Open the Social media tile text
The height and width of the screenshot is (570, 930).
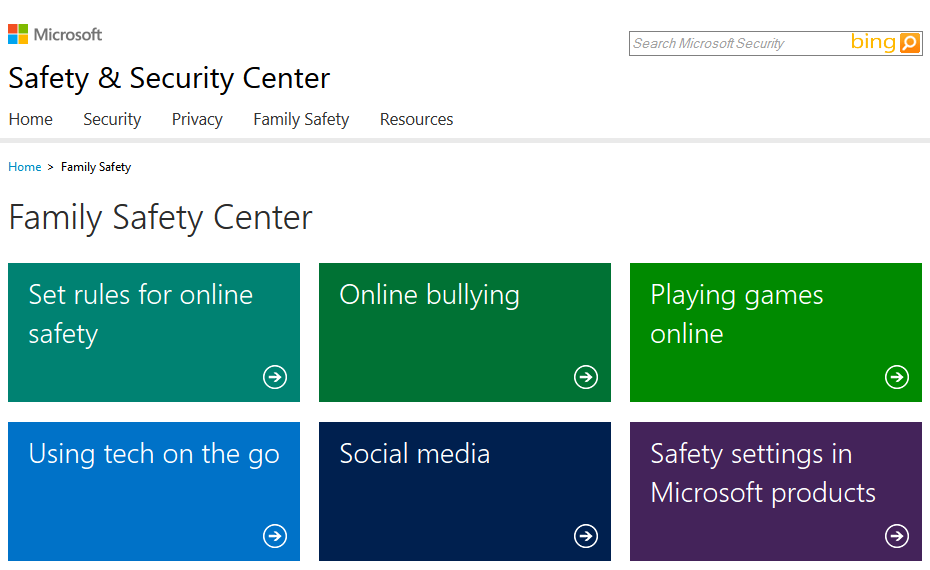pyautogui.click(x=415, y=454)
